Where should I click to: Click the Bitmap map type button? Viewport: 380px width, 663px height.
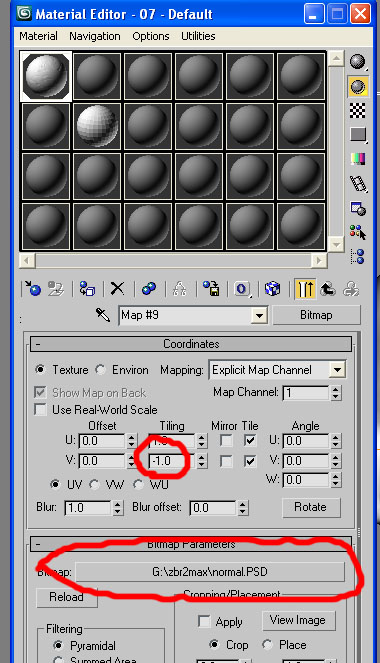click(x=316, y=315)
